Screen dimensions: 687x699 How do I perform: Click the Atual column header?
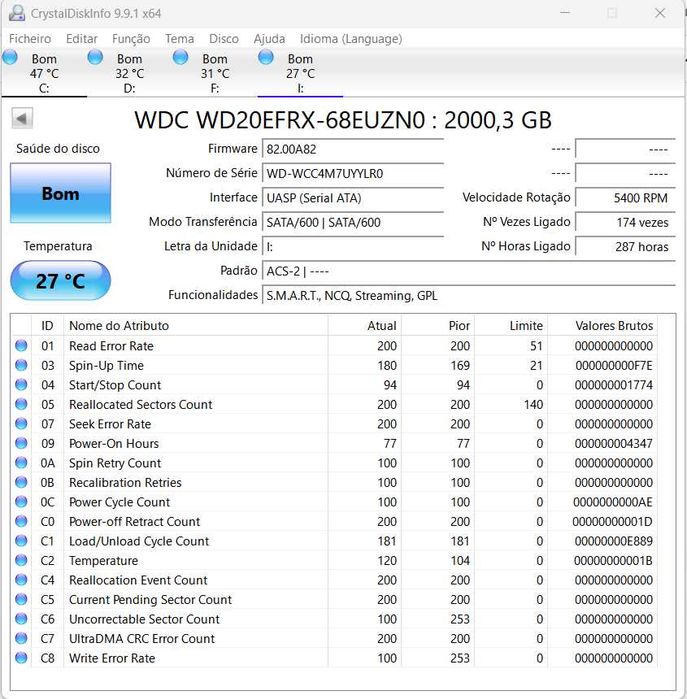pyautogui.click(x=365, y=325)
